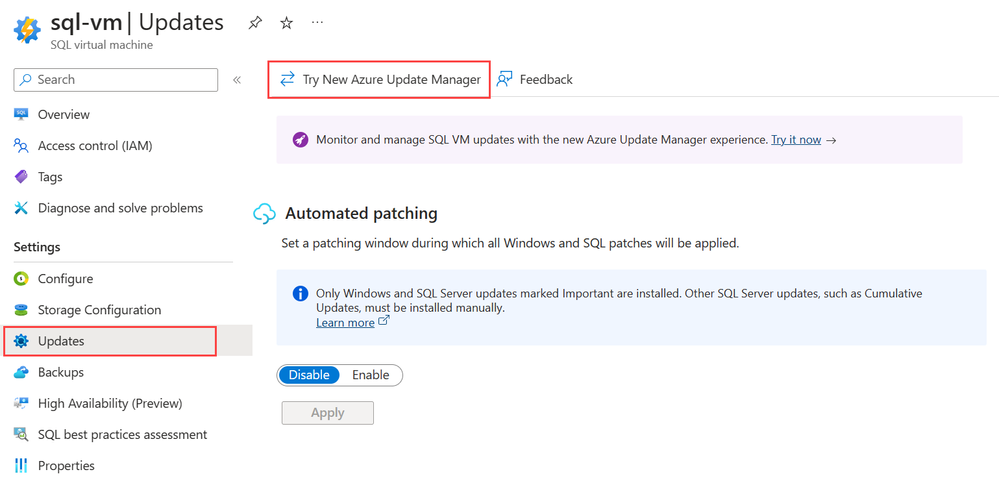Click the SQL virtual machine resource icon
Screen dimensions: 999x478
tap(27, 31)
